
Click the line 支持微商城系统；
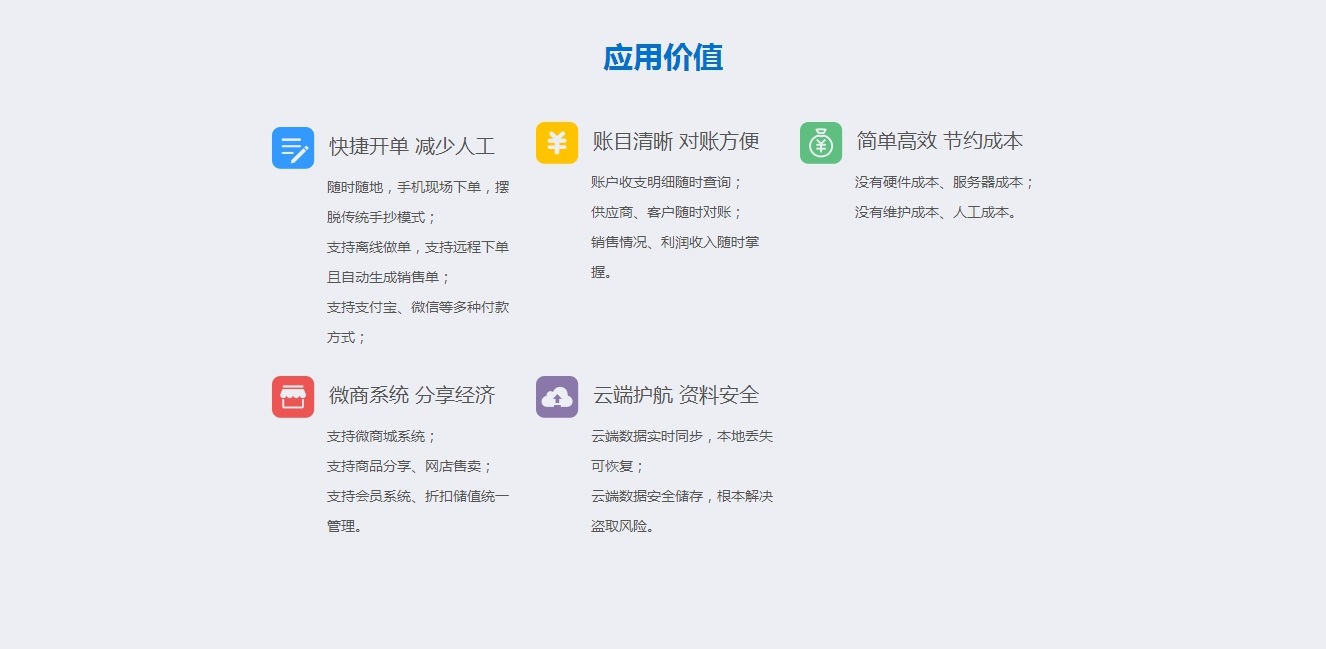pos(382,436)
